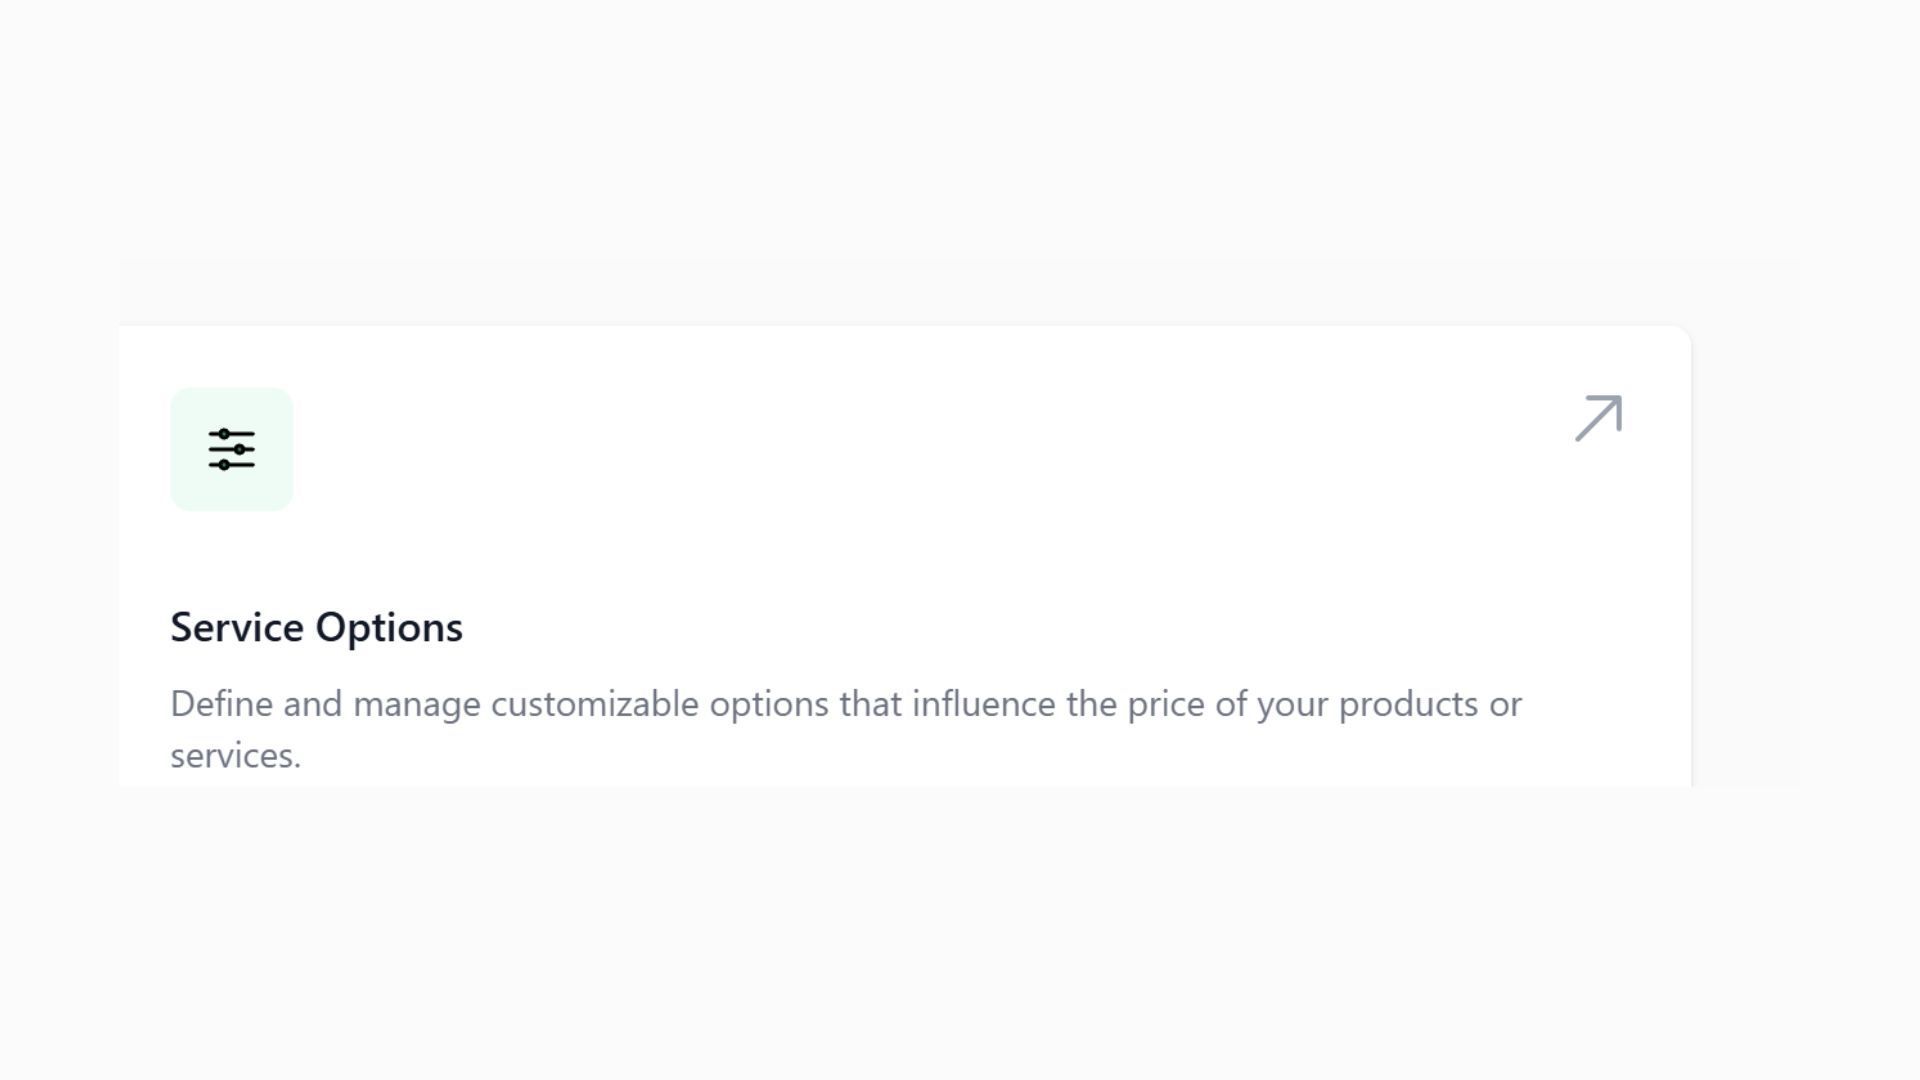Open Service Options via the diagonal arrow
Image resolution: width=1920 pixels, height=1080 pixels.
pos(1598,418)
